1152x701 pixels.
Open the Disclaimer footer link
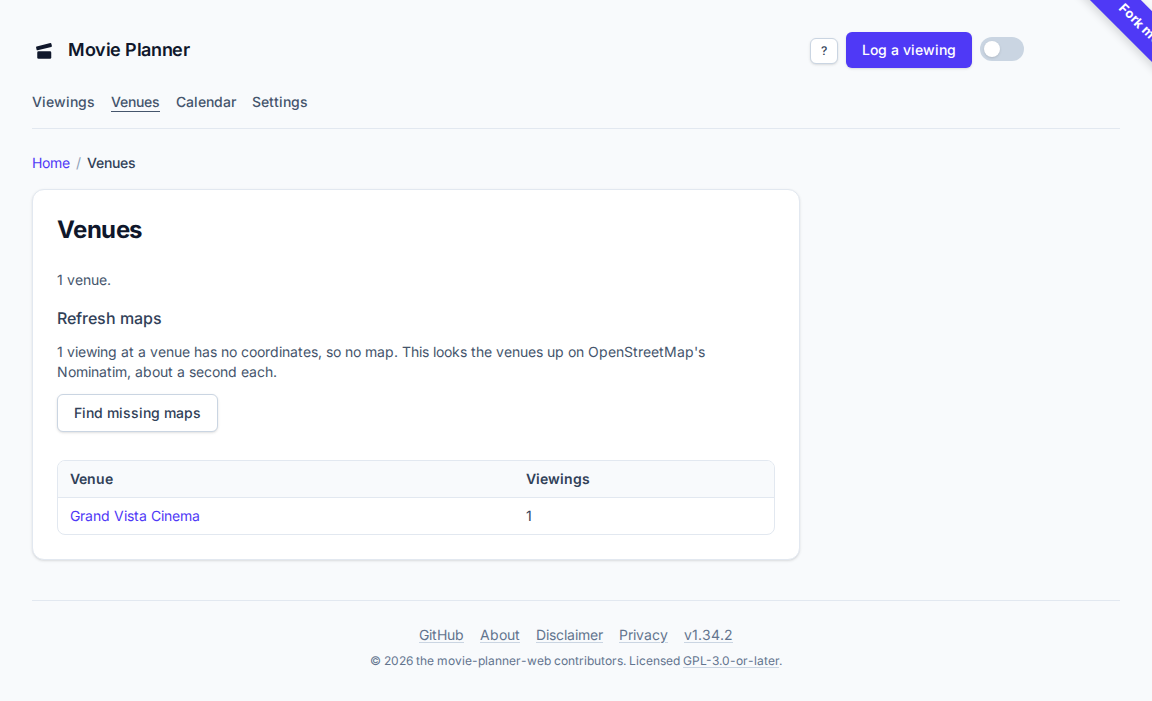[569, 635]
